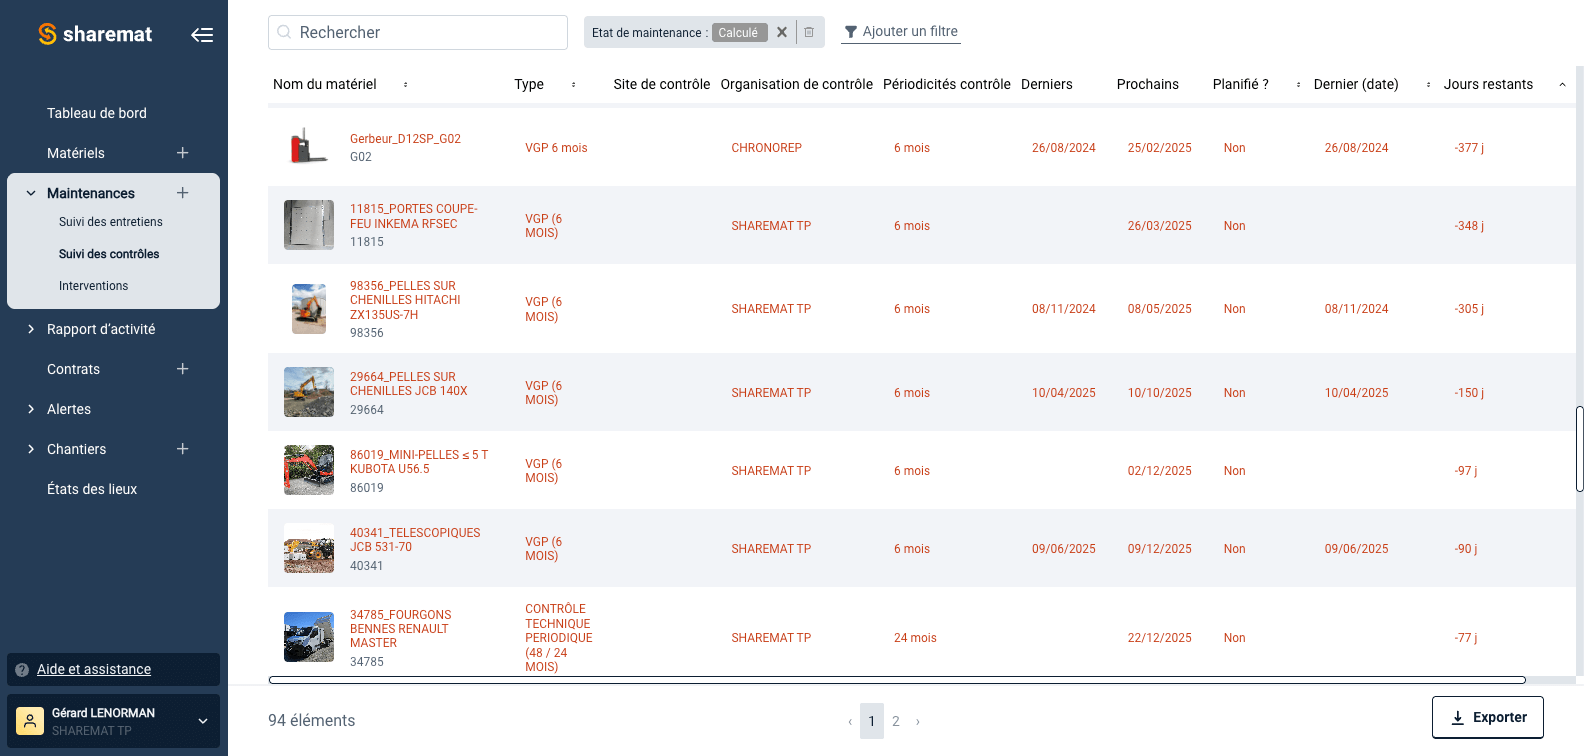1584x756 pixels.
Task: Sort by Nom du matériel column arrows
Action: 405,85
